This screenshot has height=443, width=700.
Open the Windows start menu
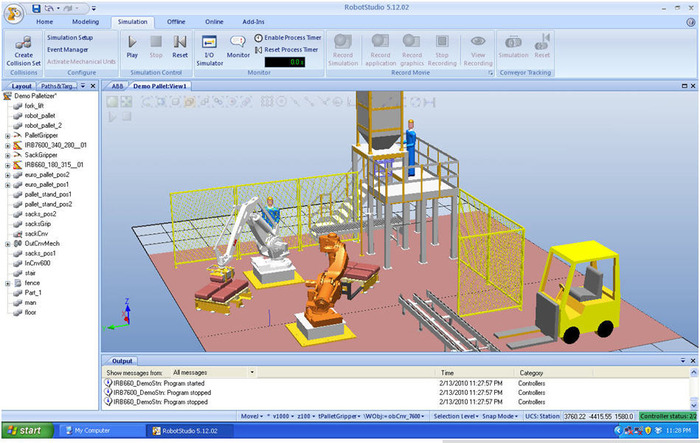point(27,430)
